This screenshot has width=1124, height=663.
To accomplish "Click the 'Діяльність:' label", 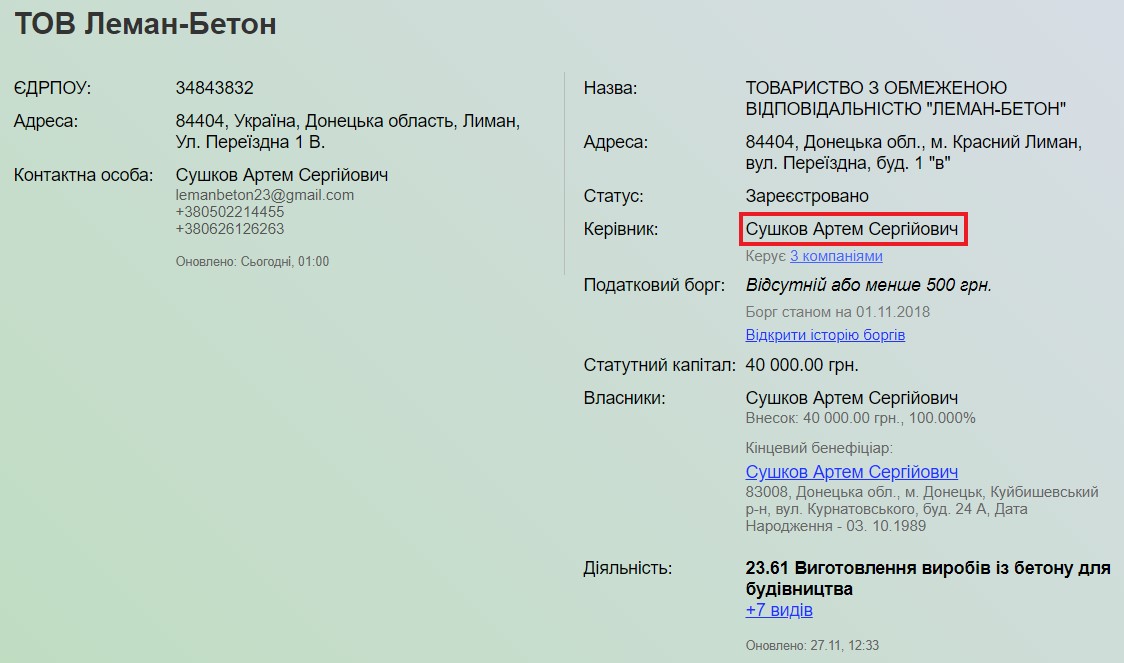I will point(628,568).
